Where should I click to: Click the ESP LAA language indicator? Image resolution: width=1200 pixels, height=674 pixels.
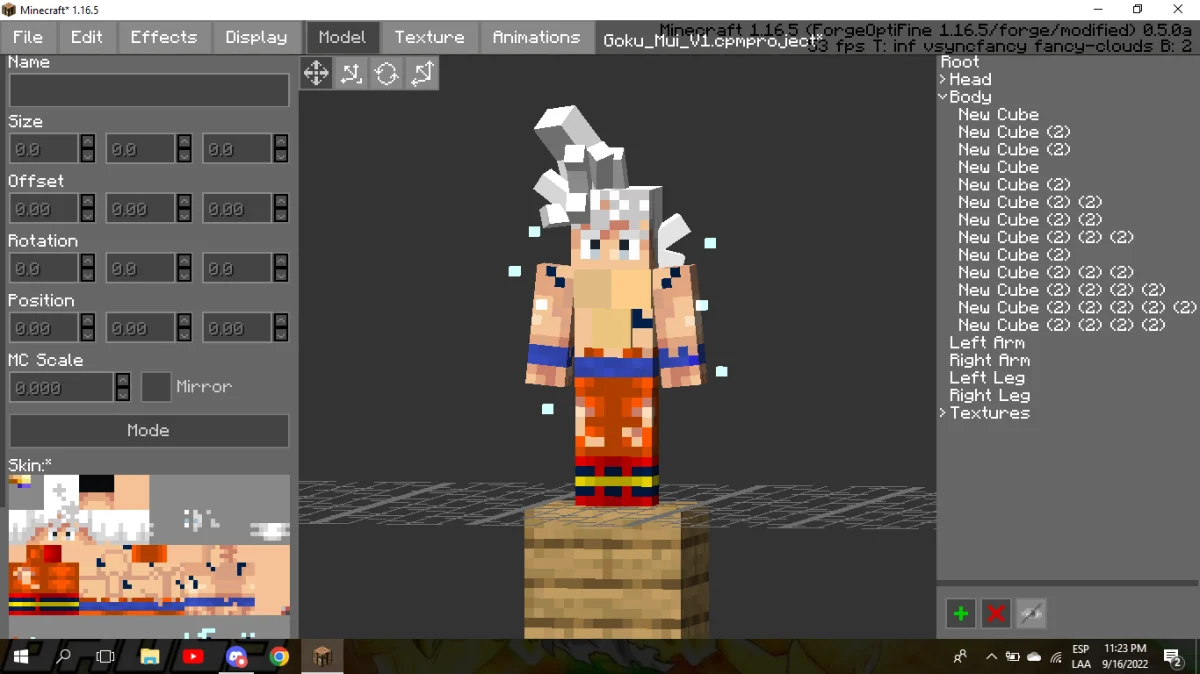click(1081, 657)
